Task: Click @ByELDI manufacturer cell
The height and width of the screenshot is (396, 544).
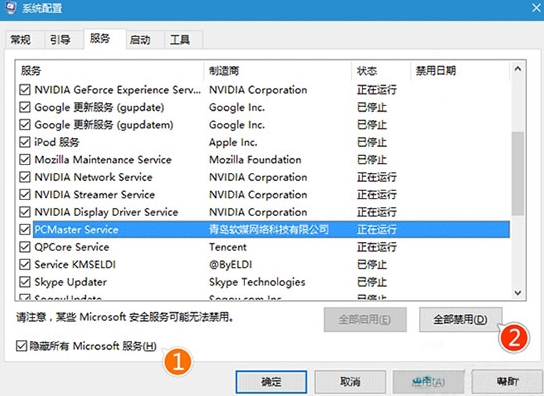Action: [x=230, y=264]
